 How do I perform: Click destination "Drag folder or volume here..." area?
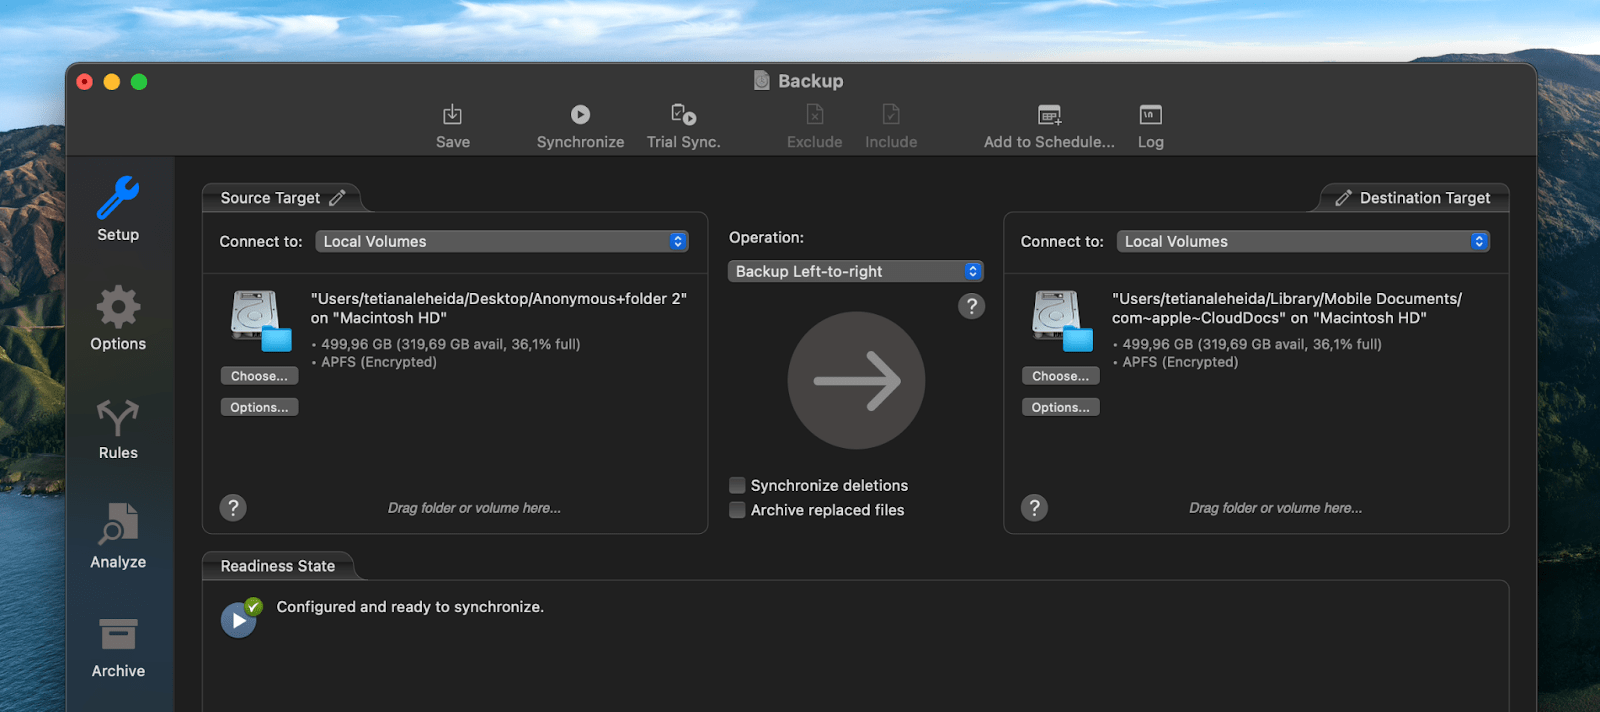tap(1275, 508)
